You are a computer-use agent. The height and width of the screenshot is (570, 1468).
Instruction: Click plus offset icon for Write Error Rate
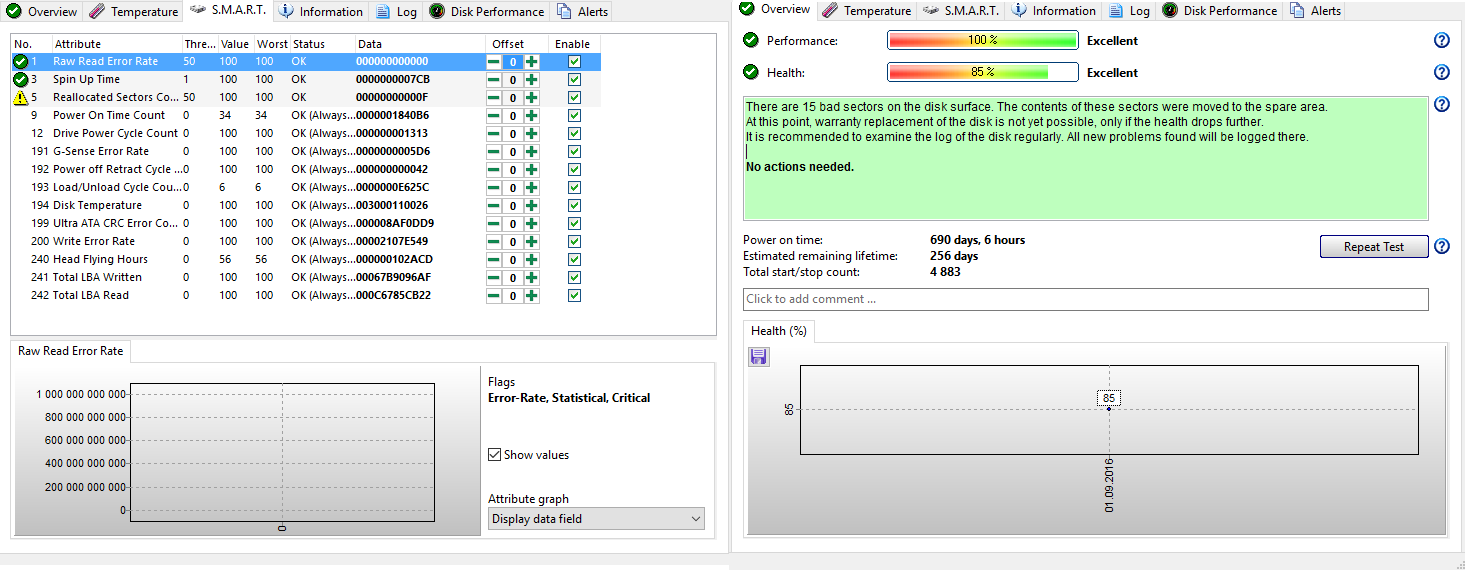(x=532, y=242)
